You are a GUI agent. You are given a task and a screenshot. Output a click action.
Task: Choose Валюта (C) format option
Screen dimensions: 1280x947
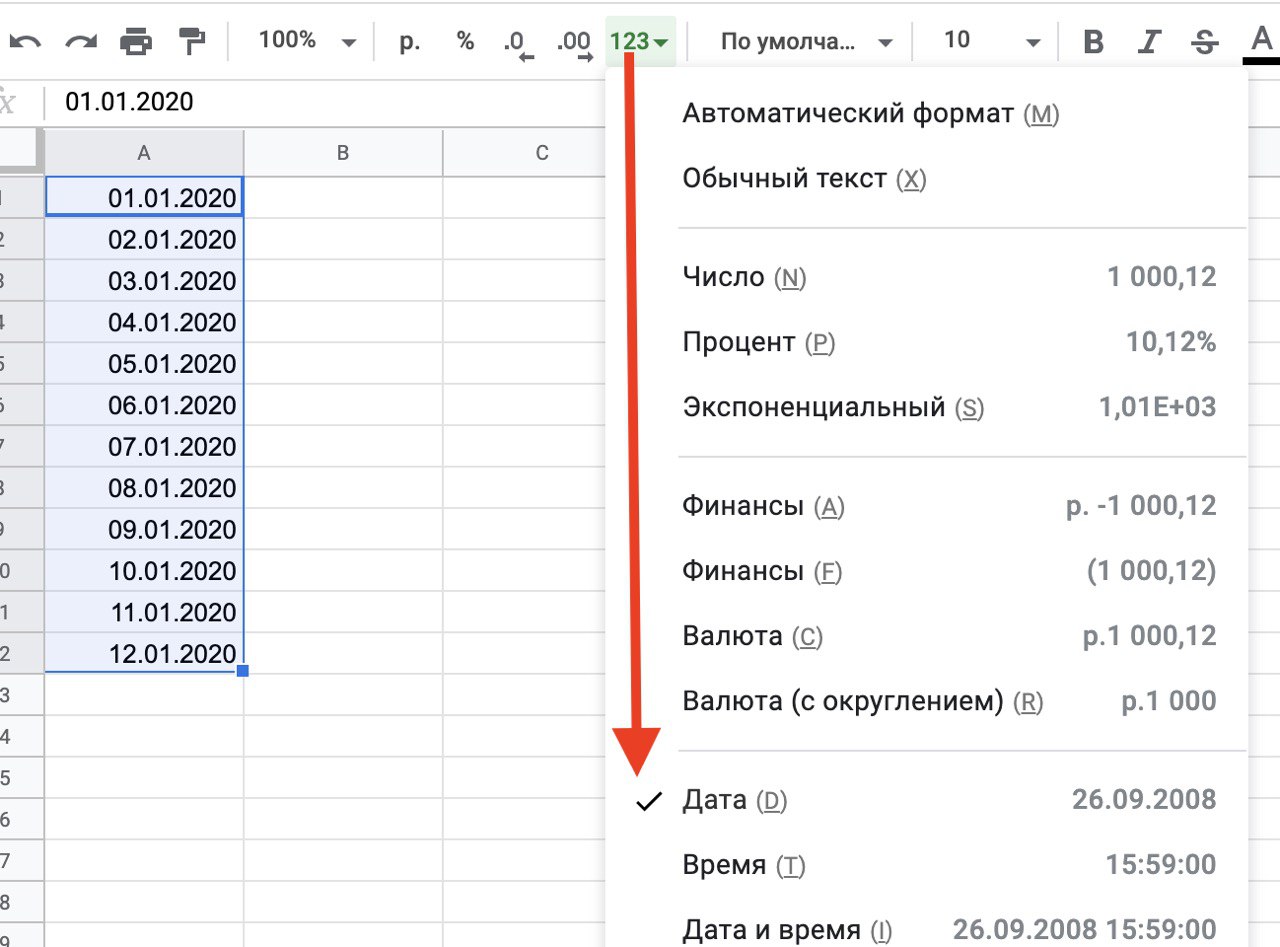(927, 637)
